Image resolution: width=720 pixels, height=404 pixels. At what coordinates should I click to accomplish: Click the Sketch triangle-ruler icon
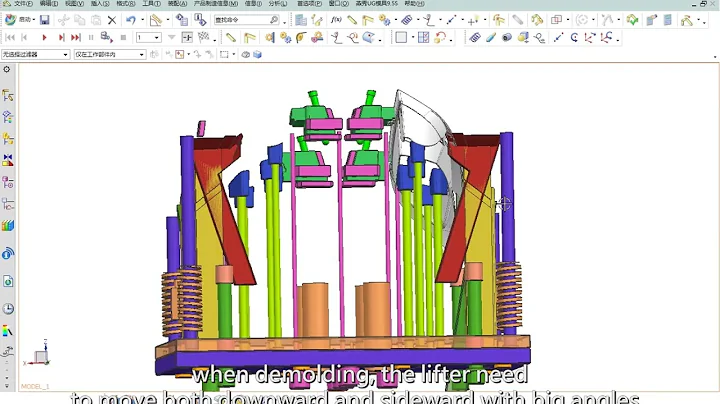(x=156, y=20)
